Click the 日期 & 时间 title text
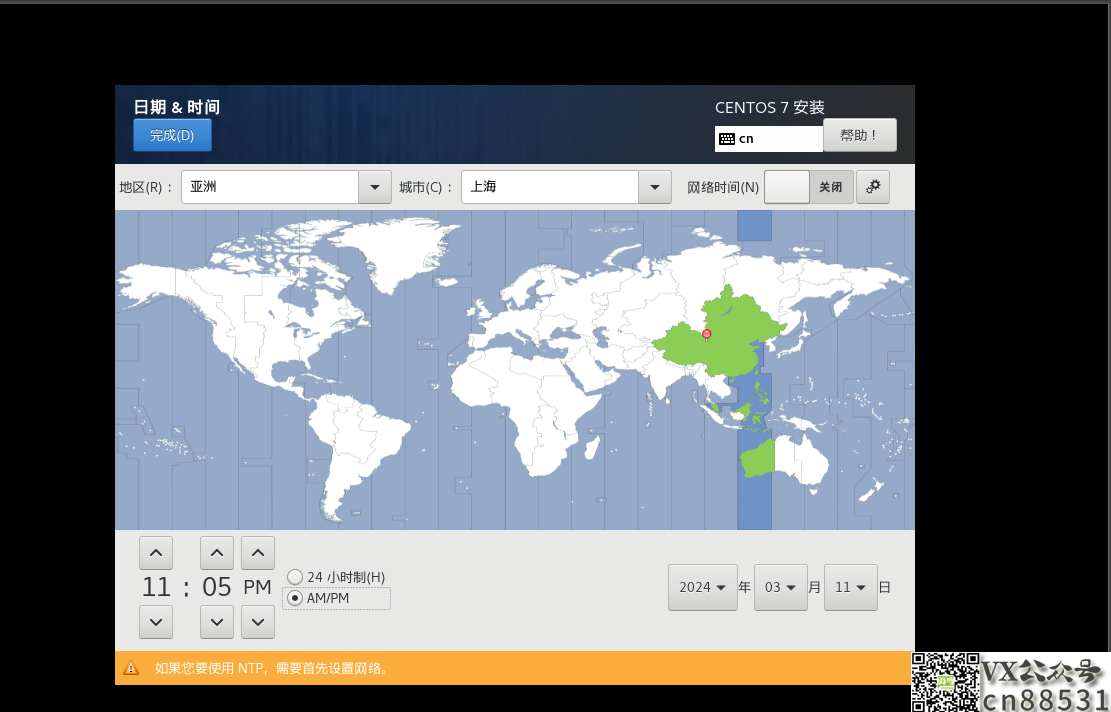This screenshot has height=712, width=1111. pos(176,107)
